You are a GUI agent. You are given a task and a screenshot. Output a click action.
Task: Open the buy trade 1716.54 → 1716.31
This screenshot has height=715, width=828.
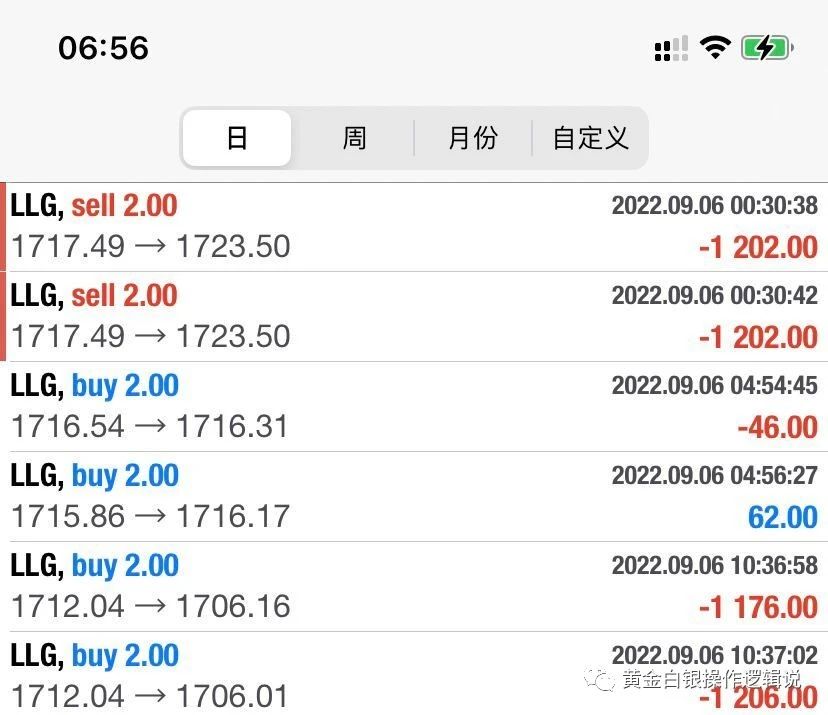tap(414, 407)
